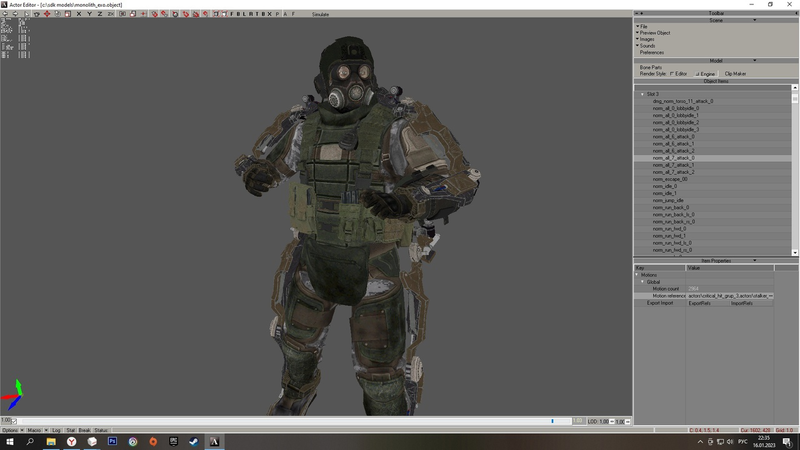The height and width of the screenshot is (450, 800).
Task: Click the animation timeline slider track
Action: 296,421
